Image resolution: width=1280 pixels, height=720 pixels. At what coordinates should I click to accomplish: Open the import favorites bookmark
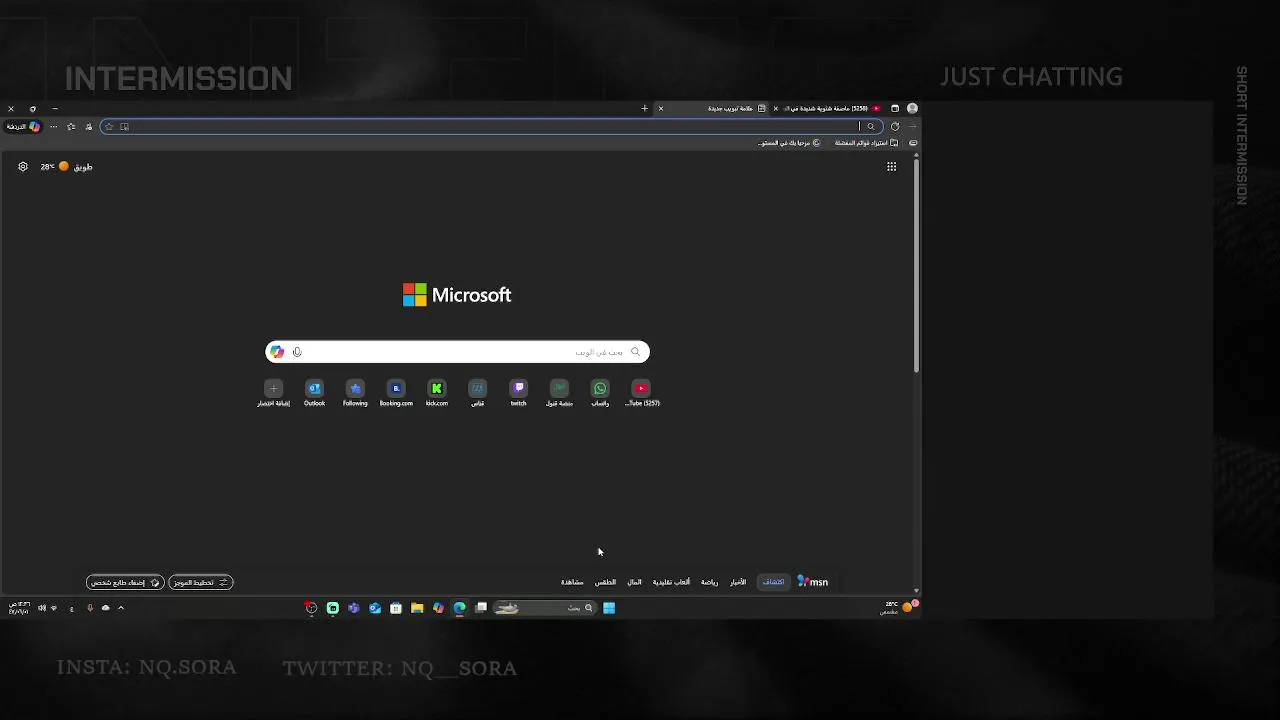pyautogui.click(x=866, y=143)
